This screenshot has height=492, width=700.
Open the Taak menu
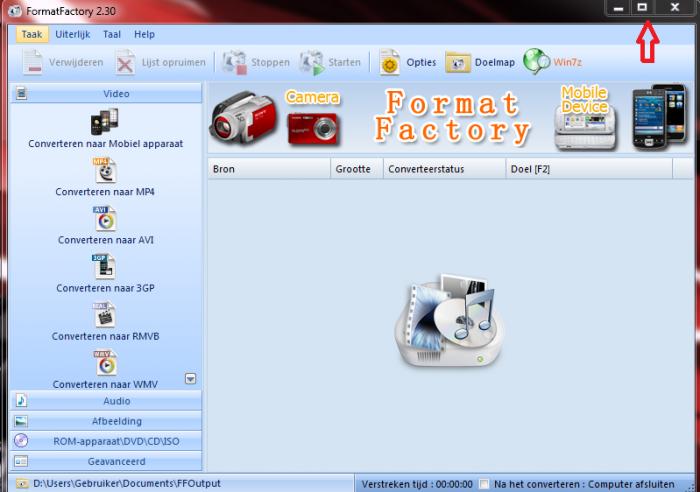[x=32, y=34]
